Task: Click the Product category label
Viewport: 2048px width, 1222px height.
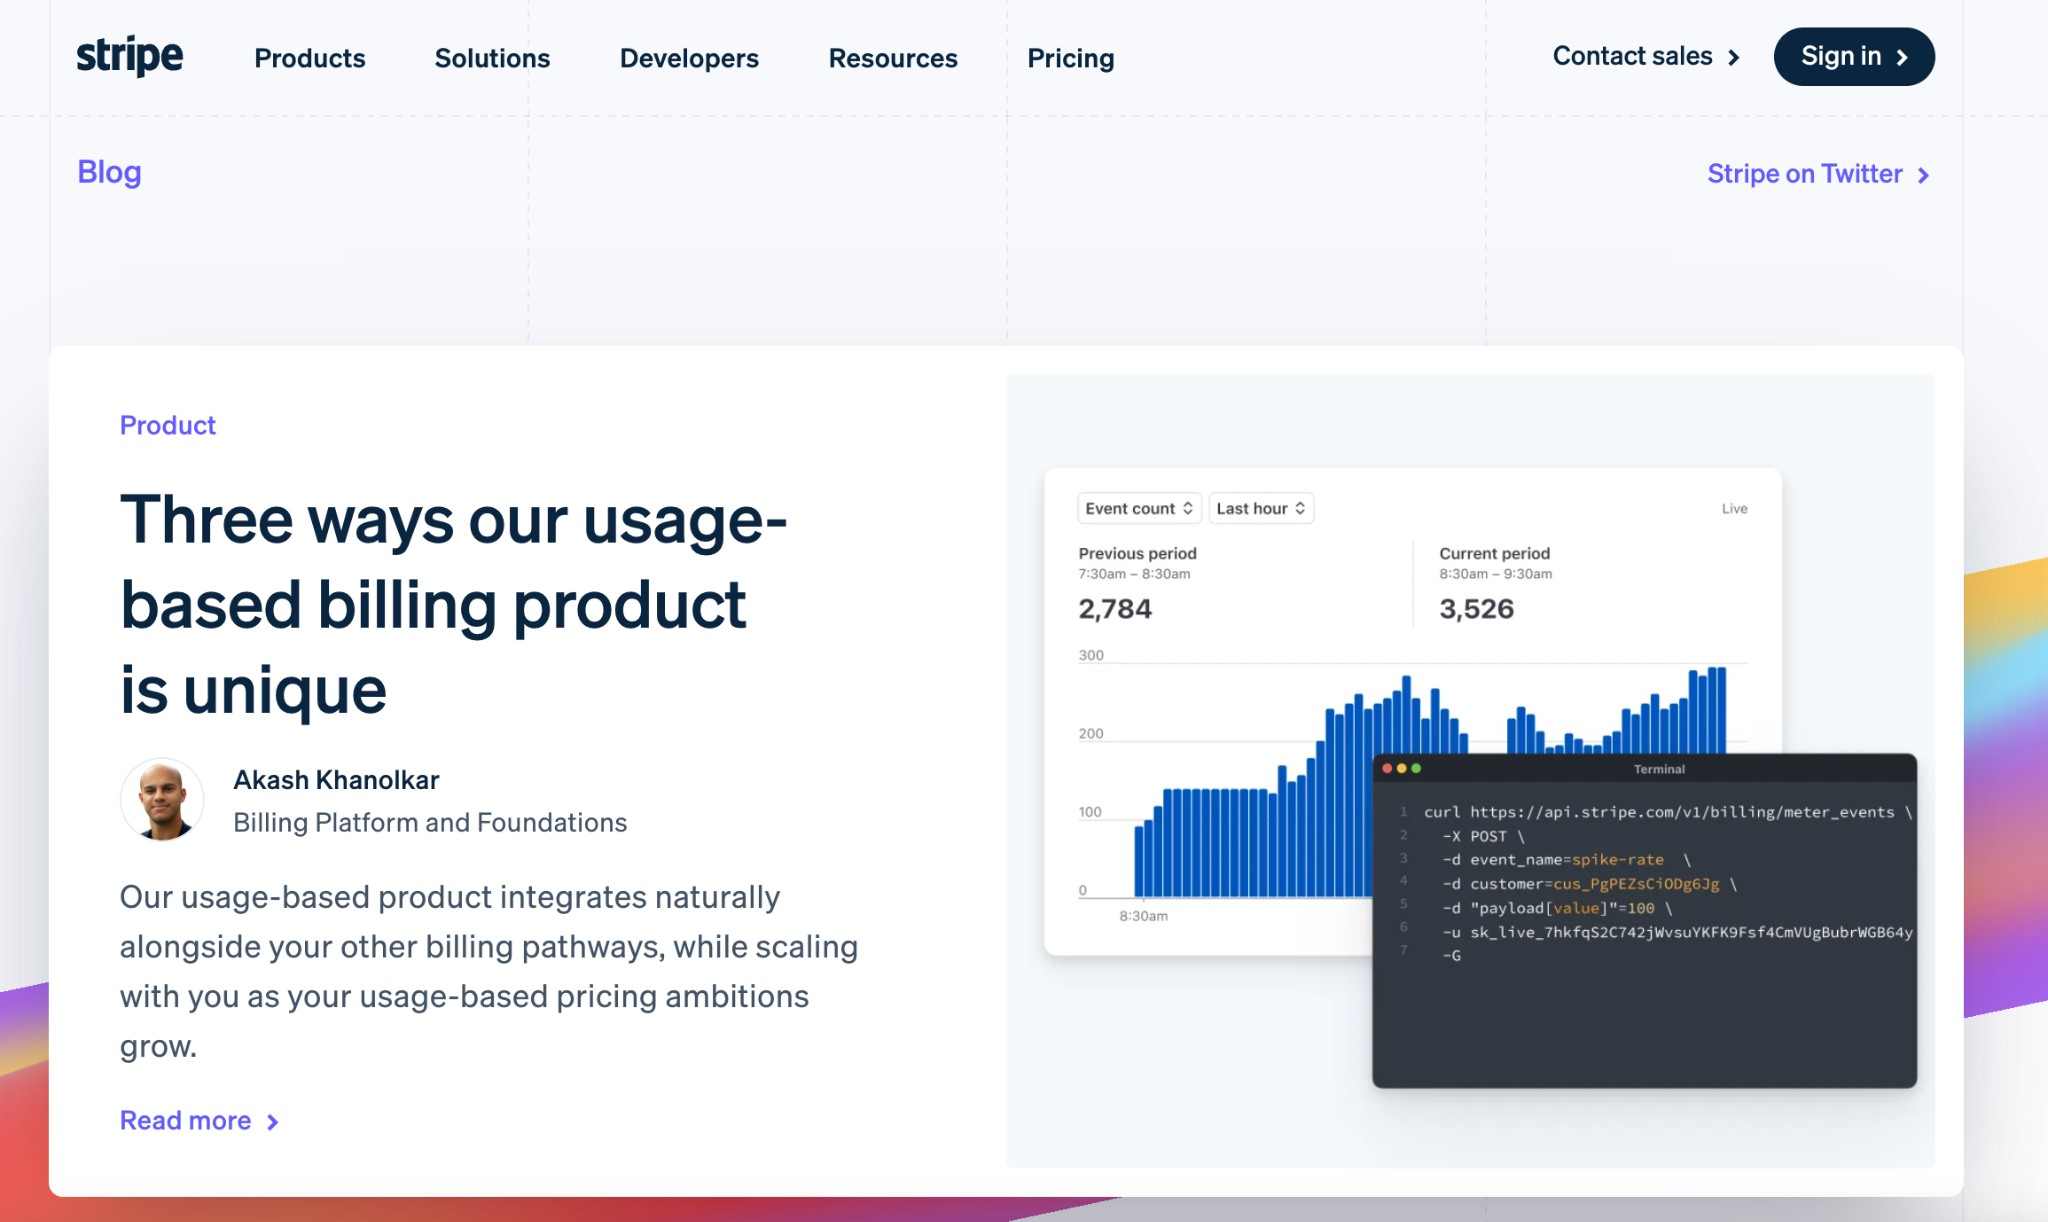Action: point(167,425)
